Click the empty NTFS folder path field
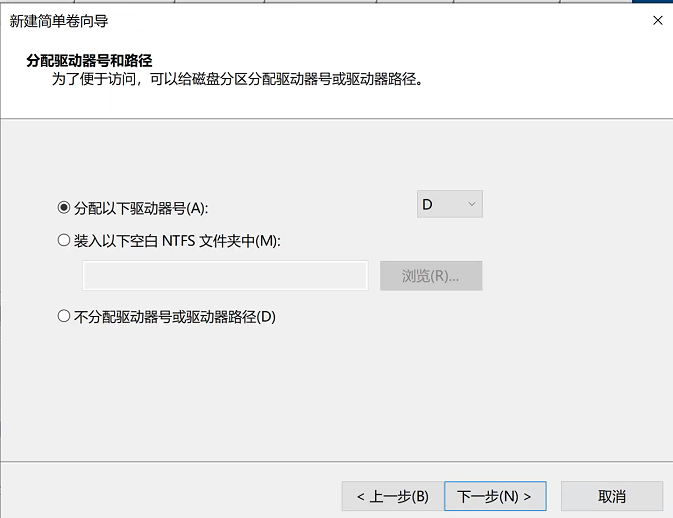The width and height of the screenshot is (673, 518). (225, 276)
